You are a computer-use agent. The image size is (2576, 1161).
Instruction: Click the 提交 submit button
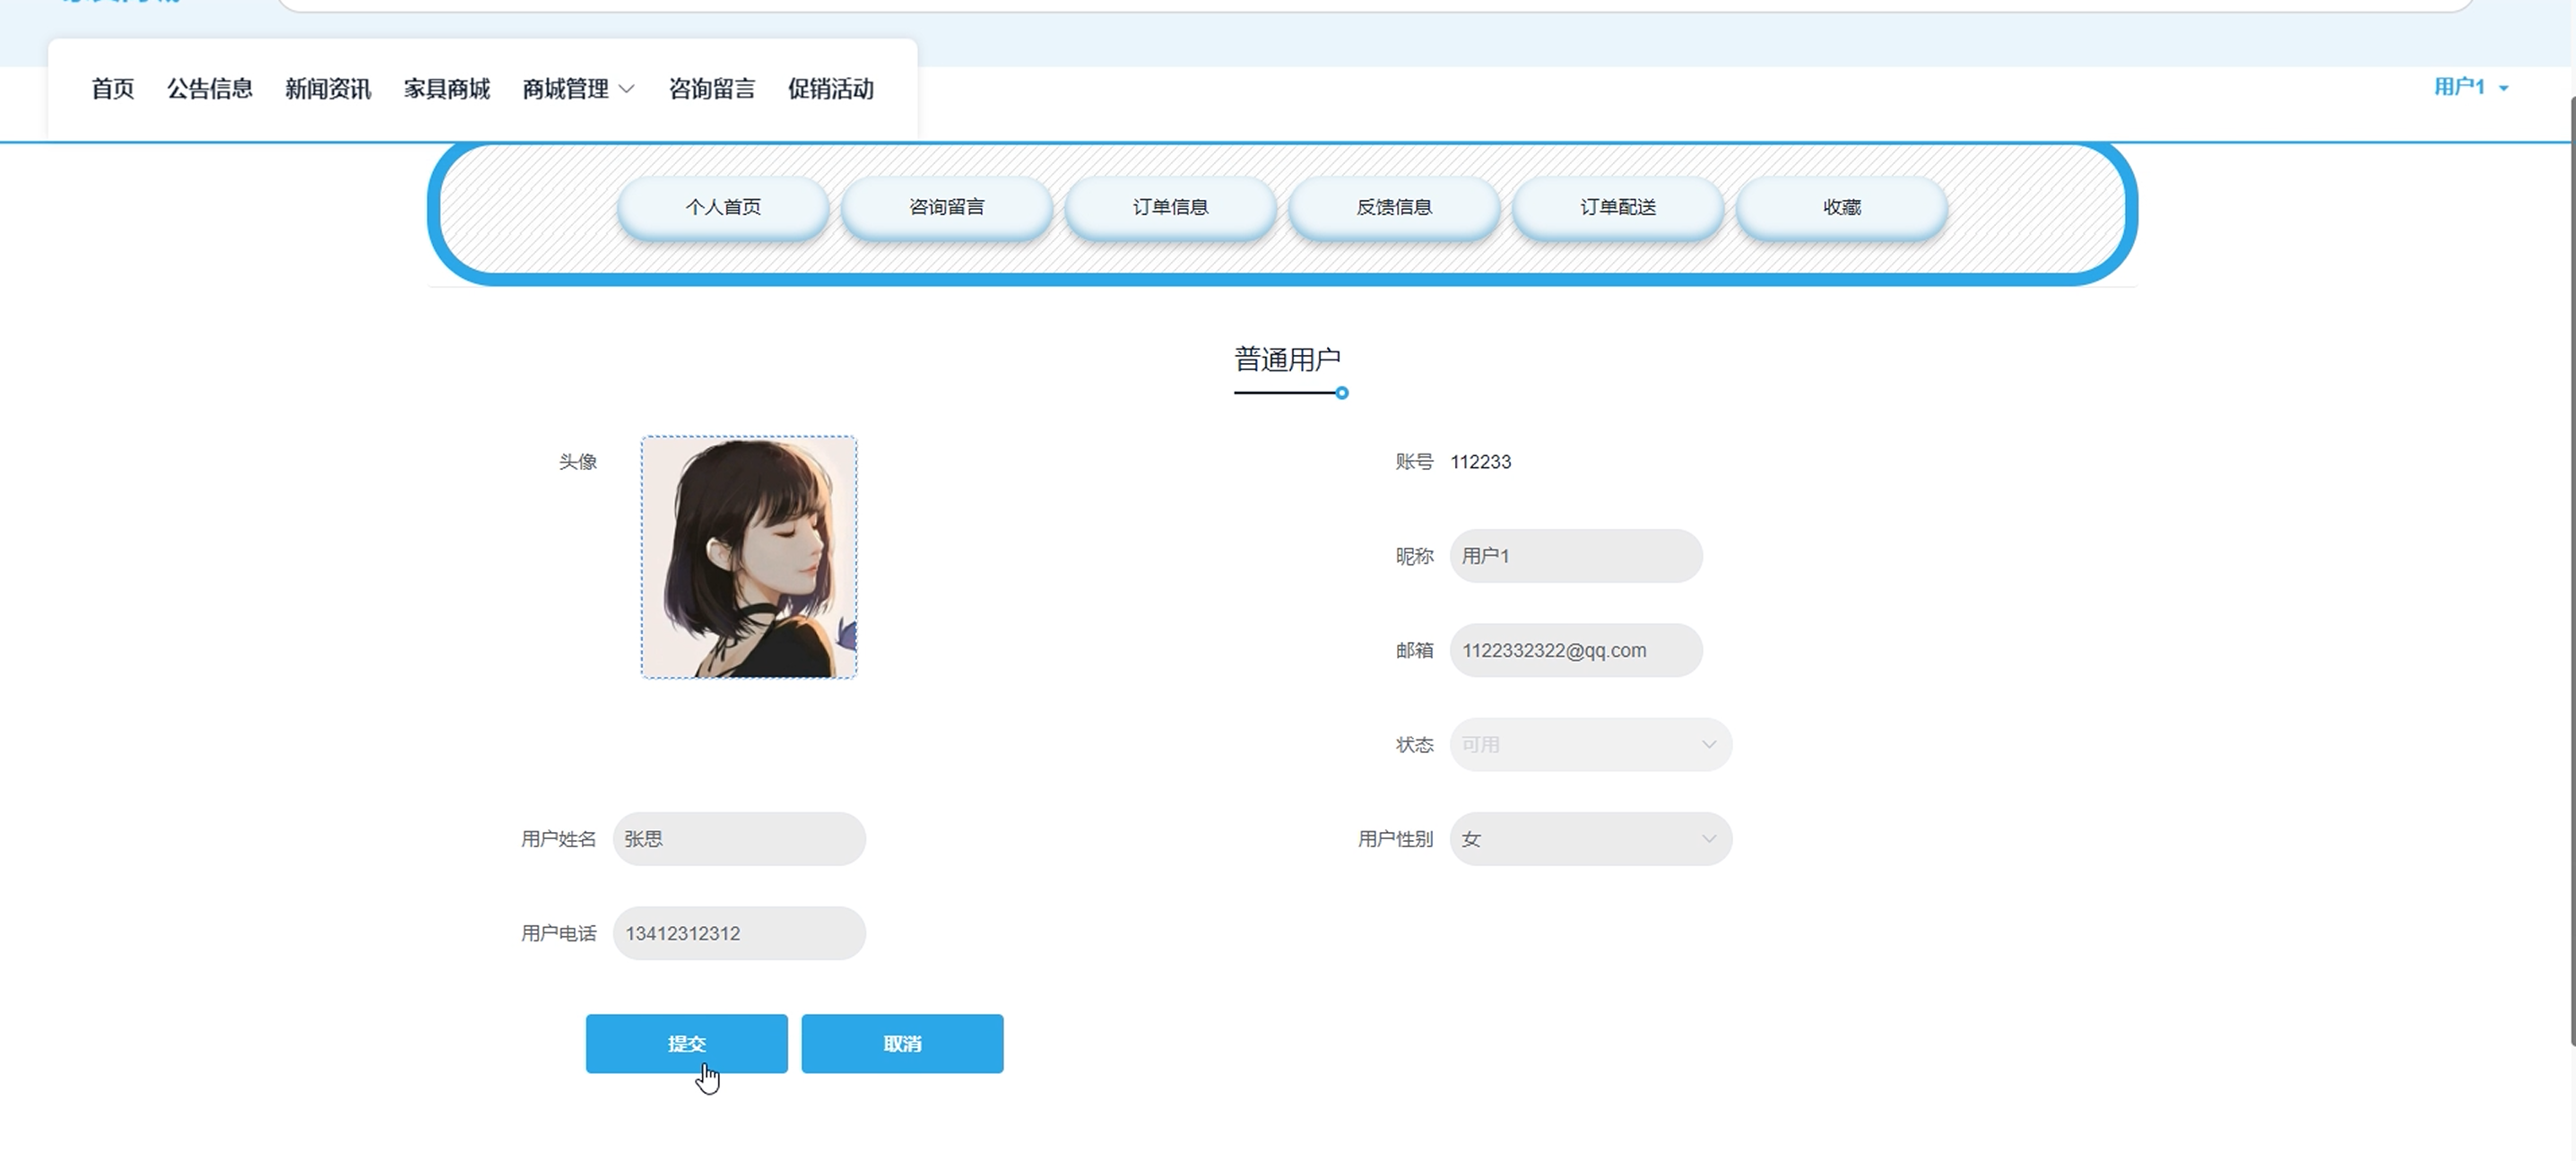686,1043
